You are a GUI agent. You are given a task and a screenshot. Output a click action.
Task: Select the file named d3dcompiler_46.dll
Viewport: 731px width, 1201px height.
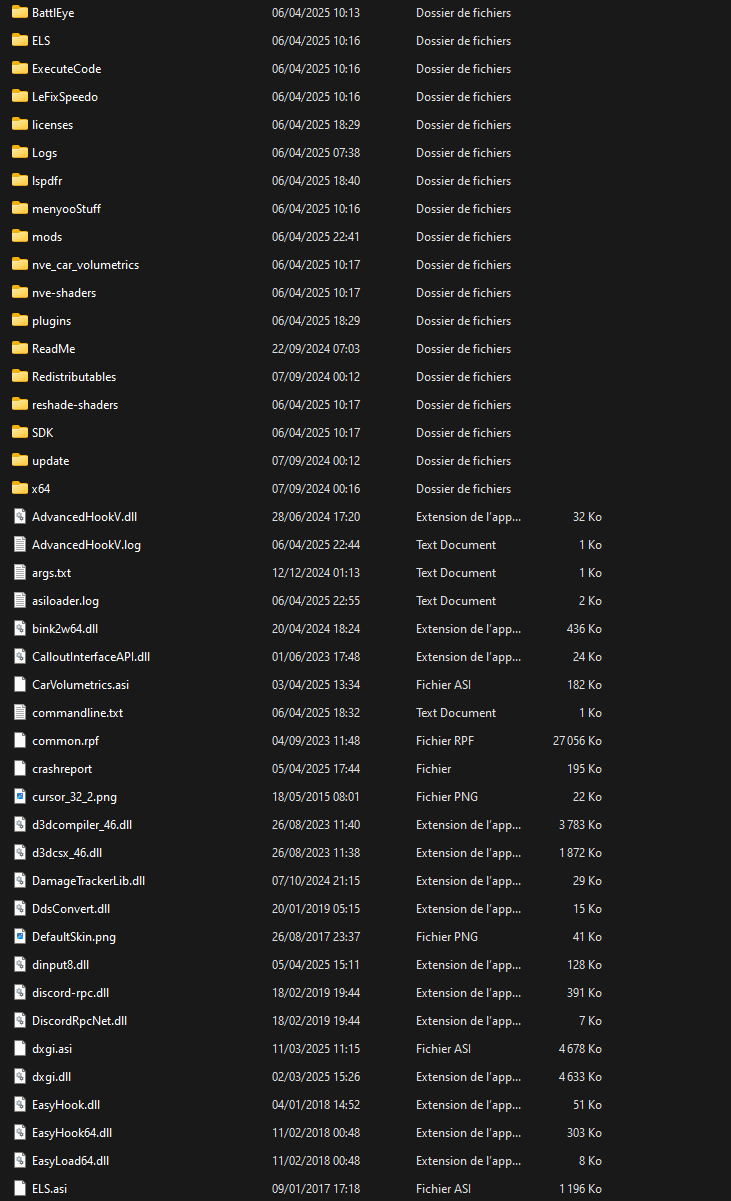pos(82,825)
